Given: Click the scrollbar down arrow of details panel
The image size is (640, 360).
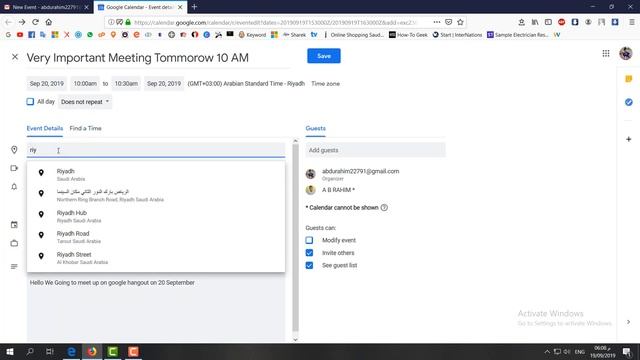Looking at the screenshot, I should click(296, 339).
